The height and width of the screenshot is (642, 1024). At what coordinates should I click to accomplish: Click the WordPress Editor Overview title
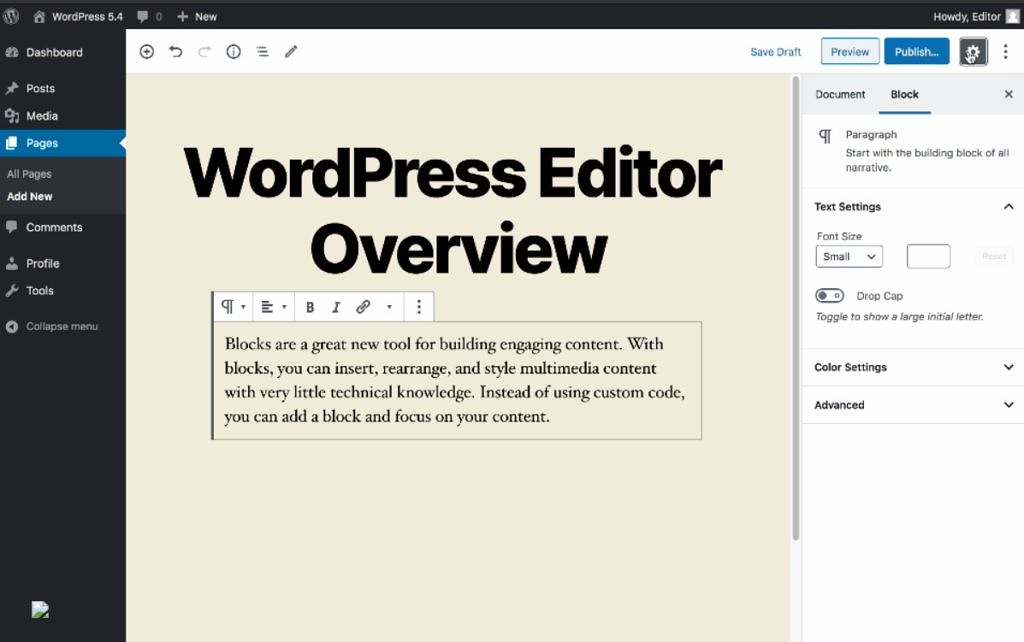[x=453, y=210]
